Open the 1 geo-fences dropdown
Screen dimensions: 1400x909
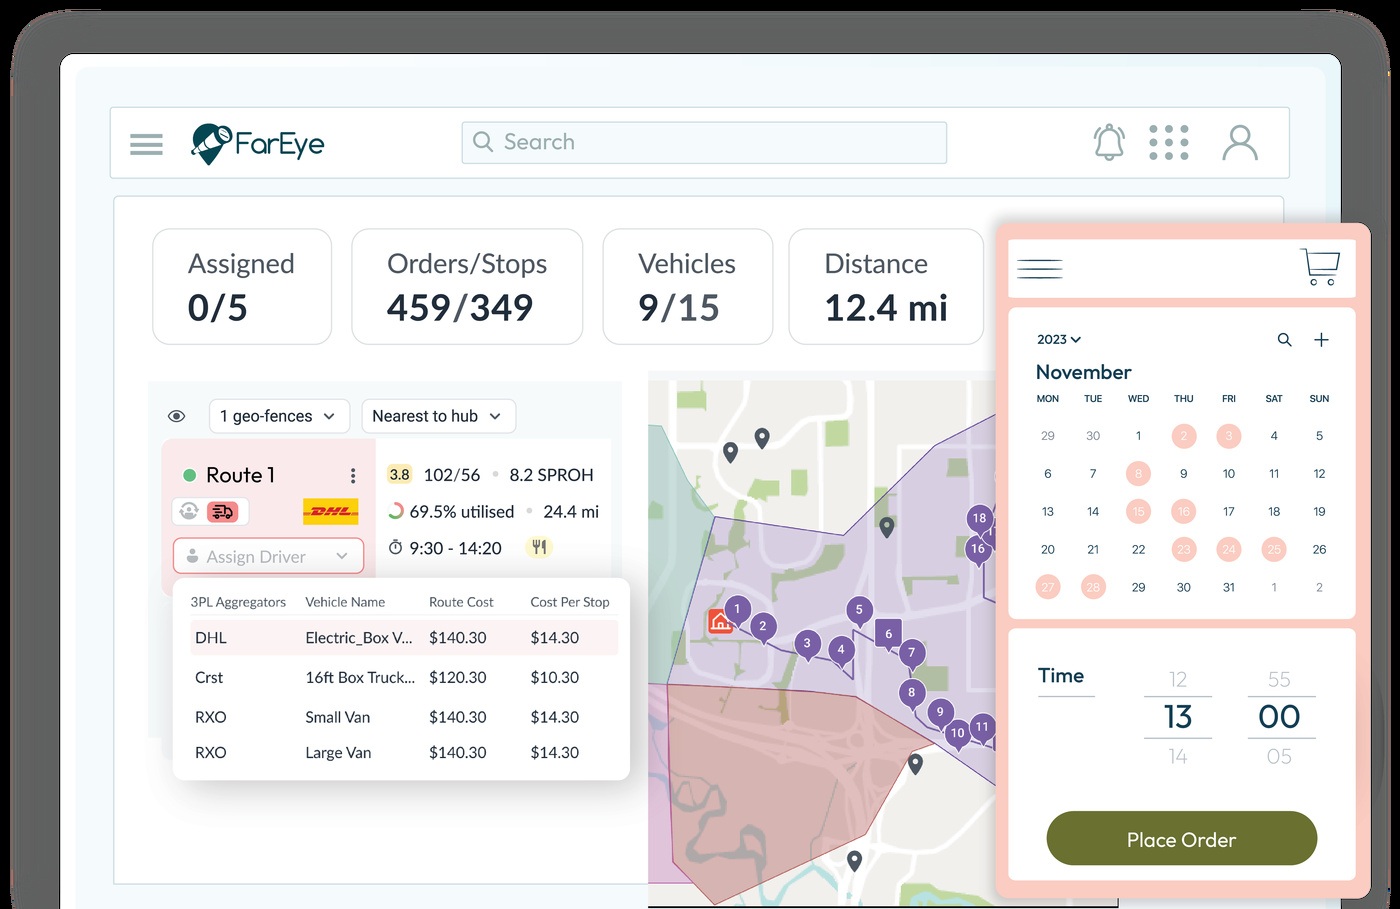[279, 415]
